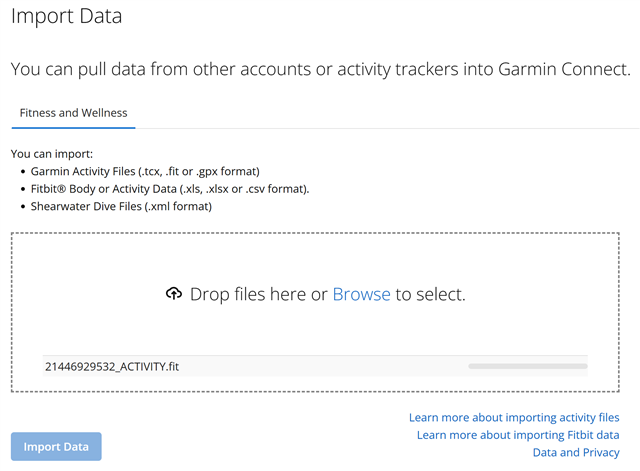Click the cloud upload icon
This screenshot has height=471, width=640.
click(x=174, y=295)
